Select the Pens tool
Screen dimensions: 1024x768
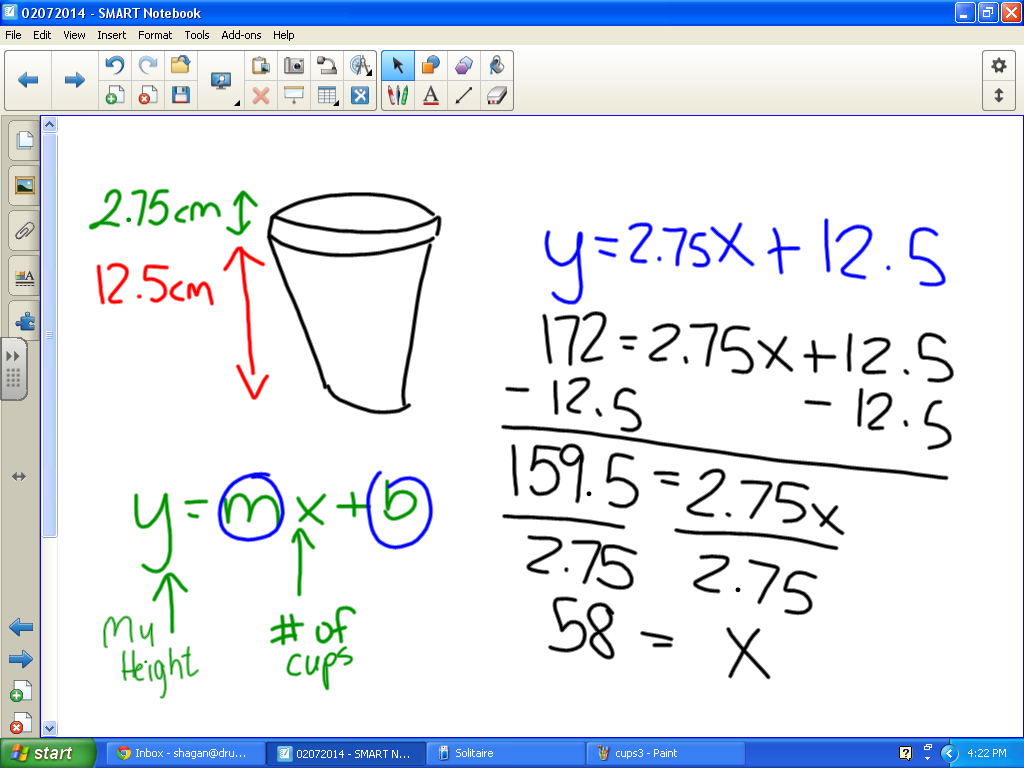397,95
